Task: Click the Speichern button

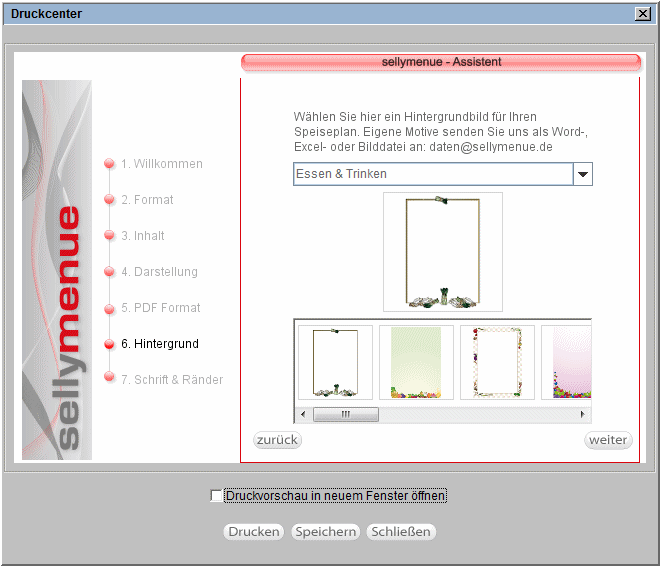Action: coord(326,532)
